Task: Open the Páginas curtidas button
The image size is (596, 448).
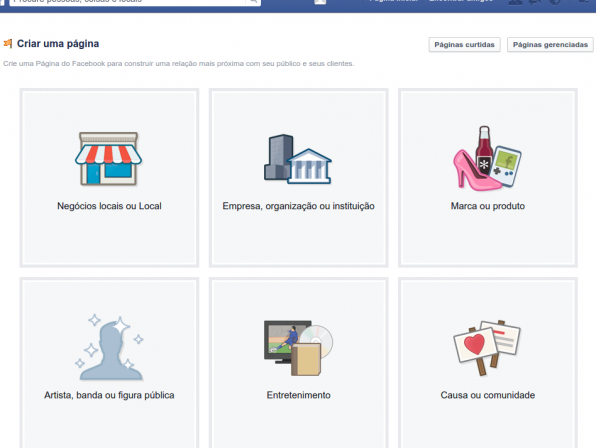Action: click(x=464, y=45)
